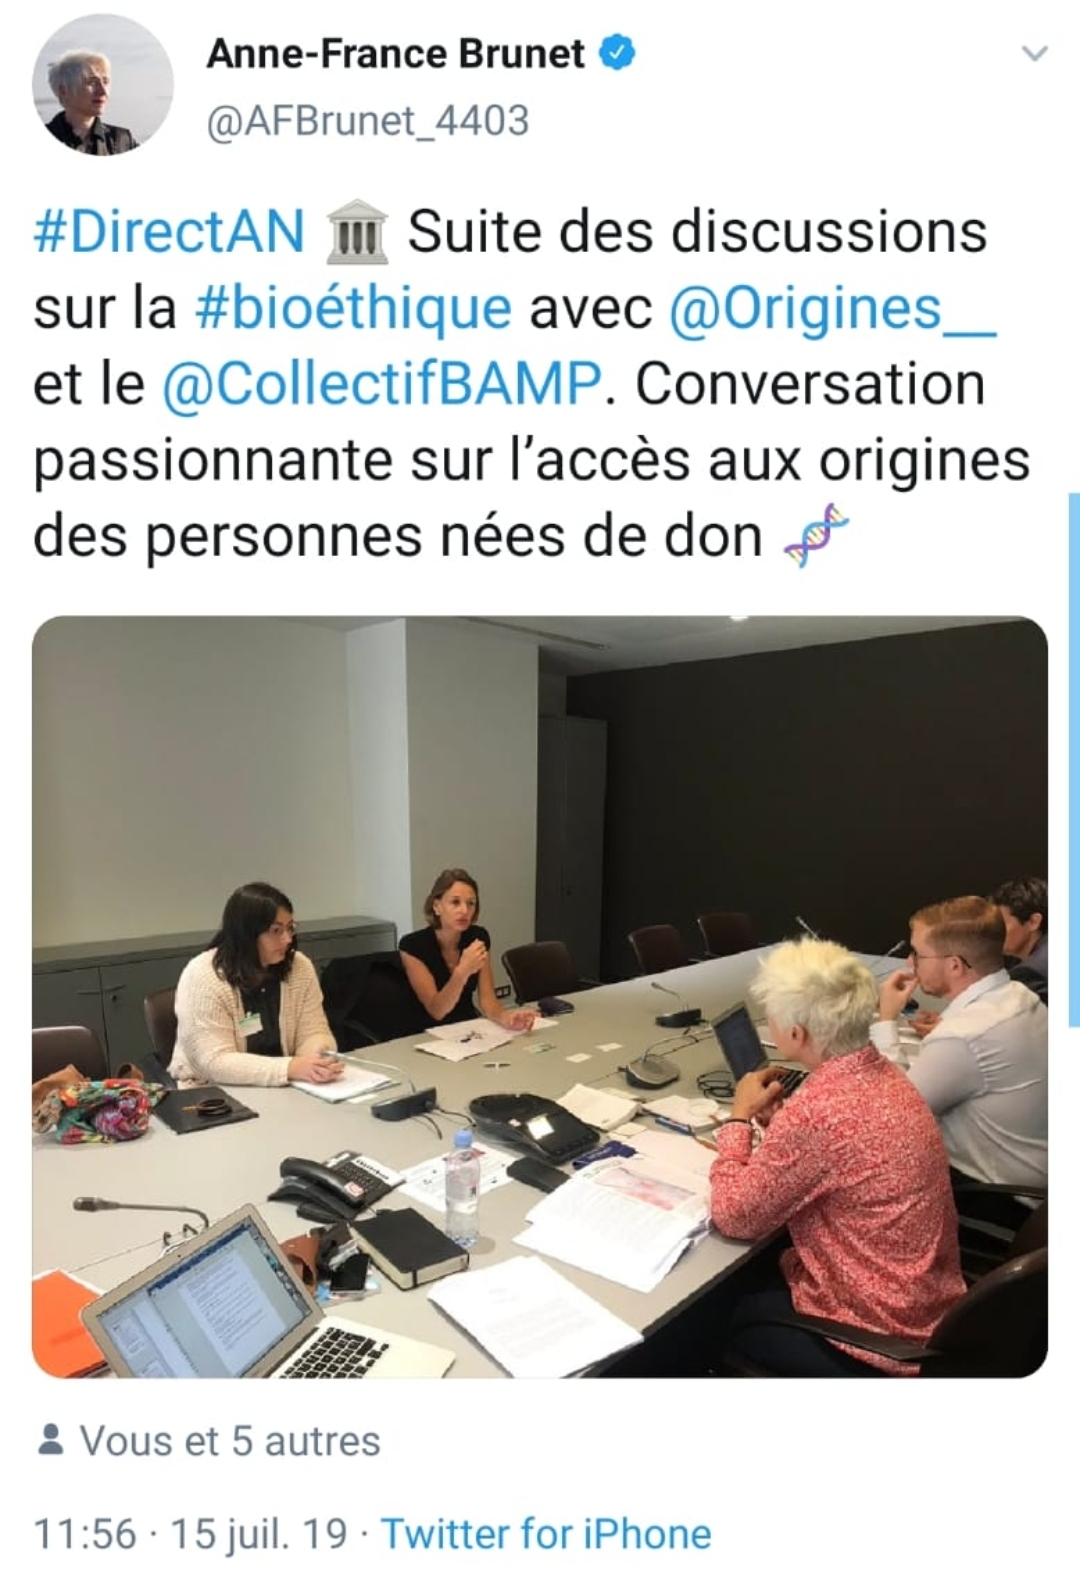The image size is (1080, 1586).
Task: Tap Anne-France Brunet's profile avatar
Action: pyautogui.click(x=102, y=85)
